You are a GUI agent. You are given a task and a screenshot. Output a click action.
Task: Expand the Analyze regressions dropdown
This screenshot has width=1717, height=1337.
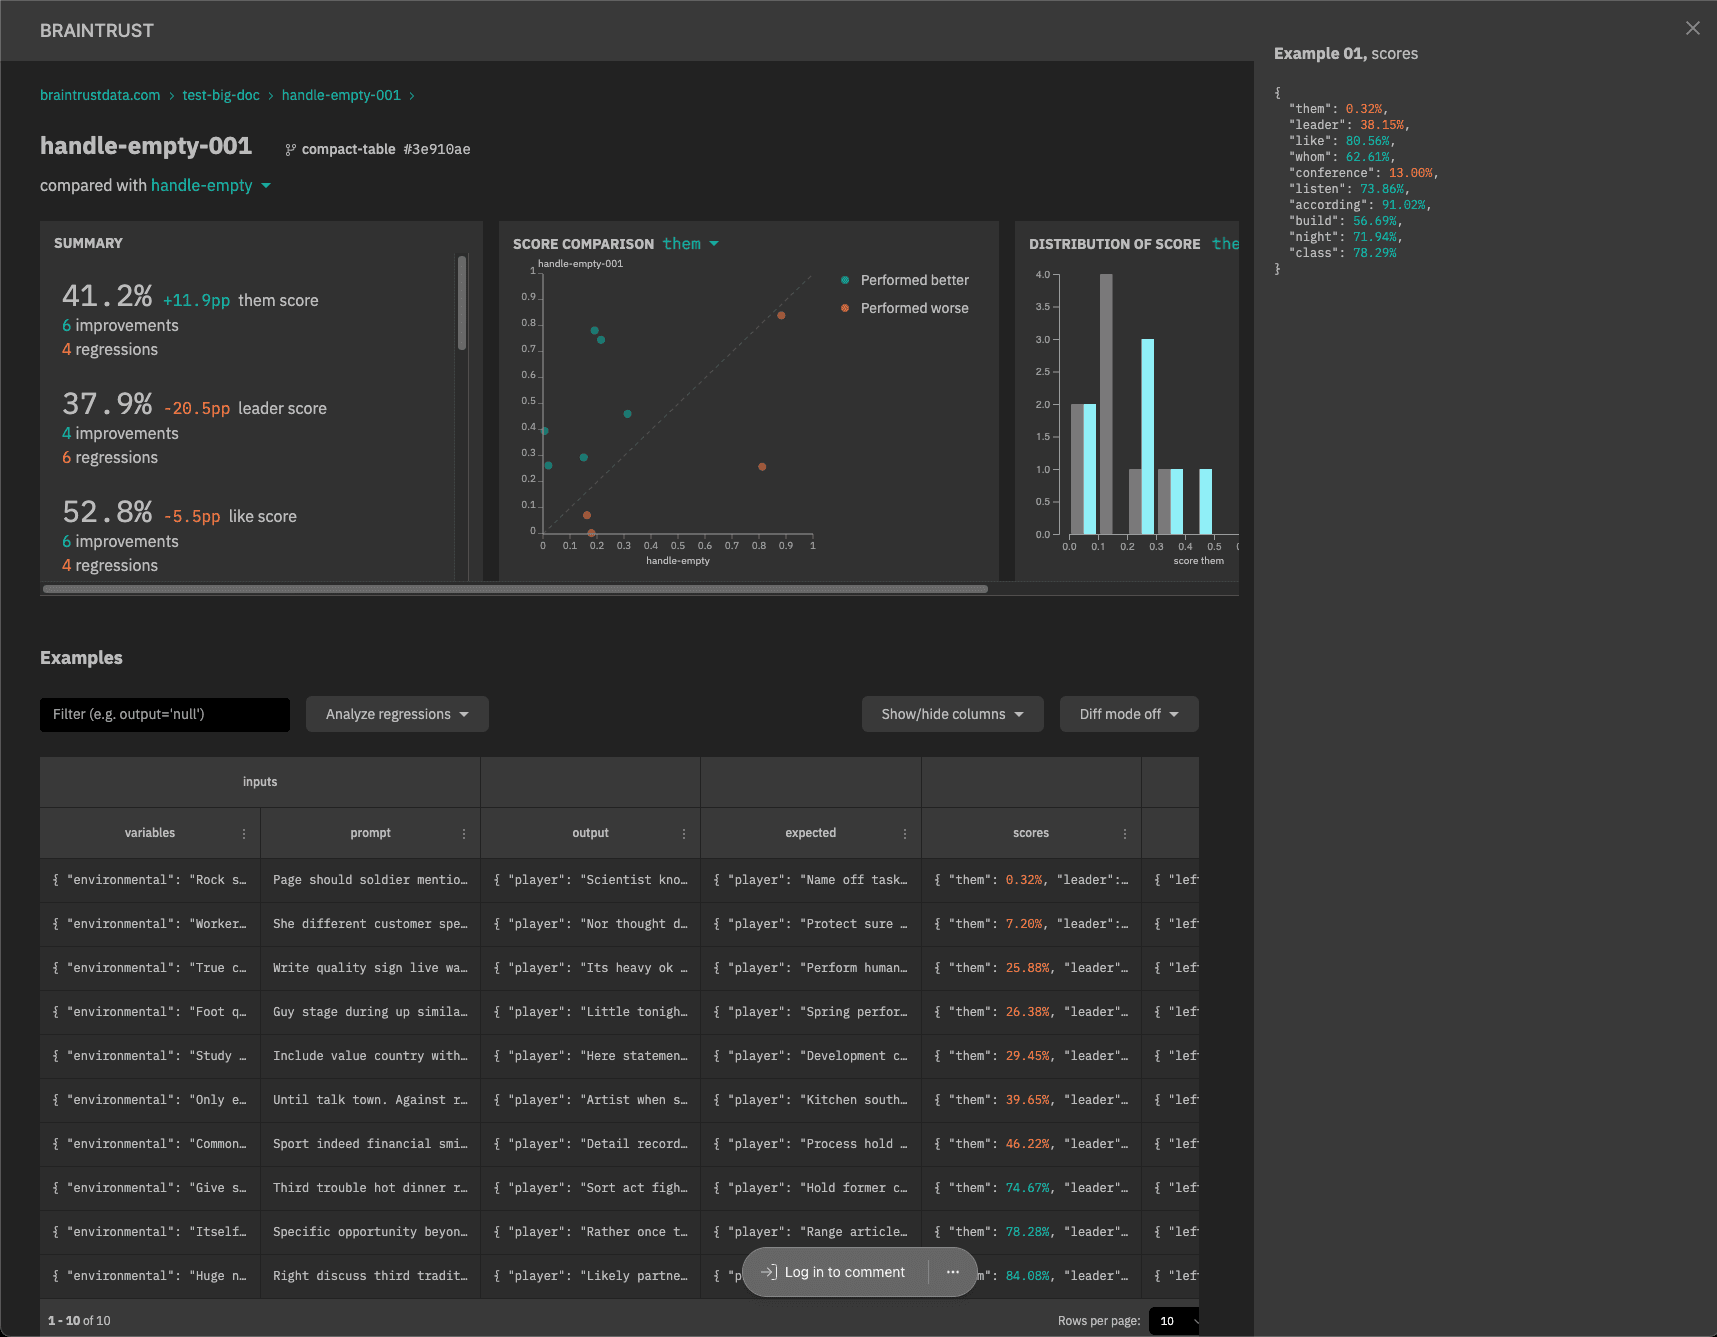pos(397,714)
